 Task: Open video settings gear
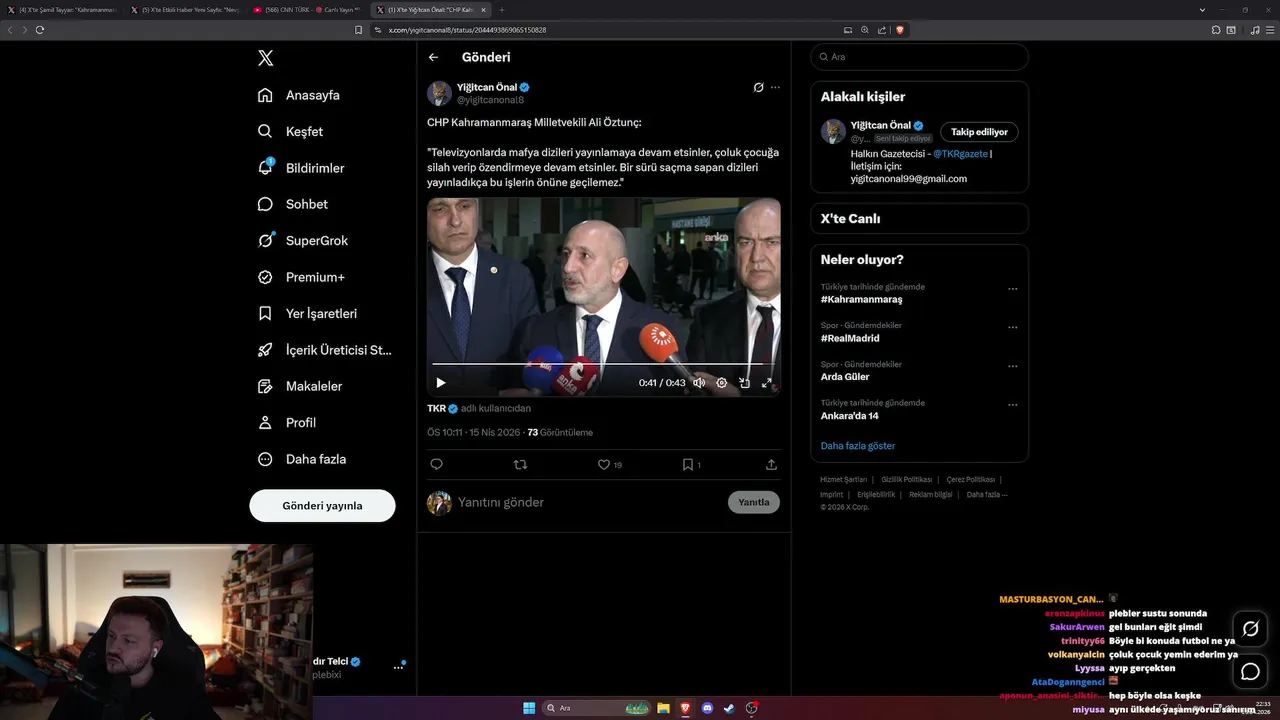(722, 382)
